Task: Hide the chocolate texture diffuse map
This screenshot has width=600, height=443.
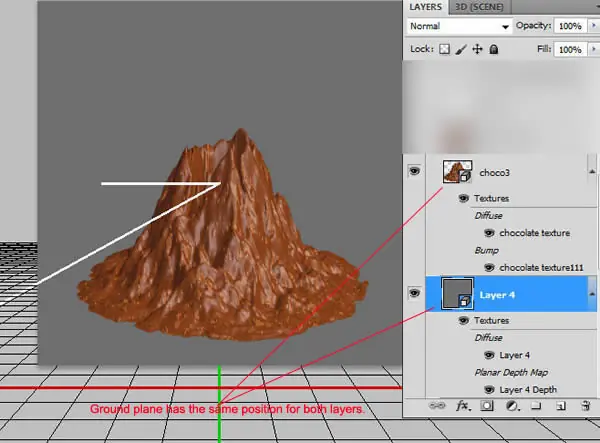Action: coord(489,233)
